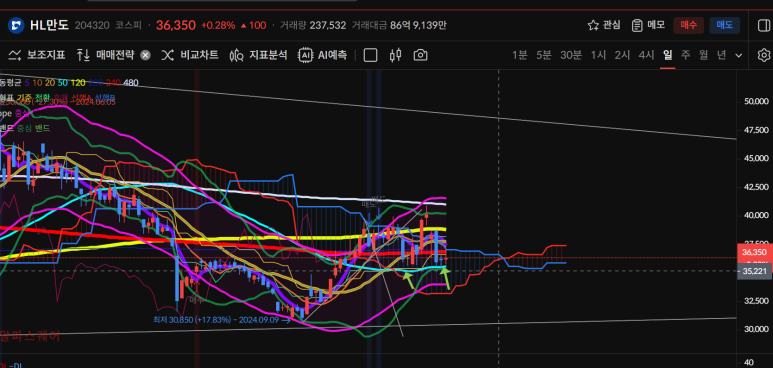Select the 주 weekly timeframe

(685, 55)
